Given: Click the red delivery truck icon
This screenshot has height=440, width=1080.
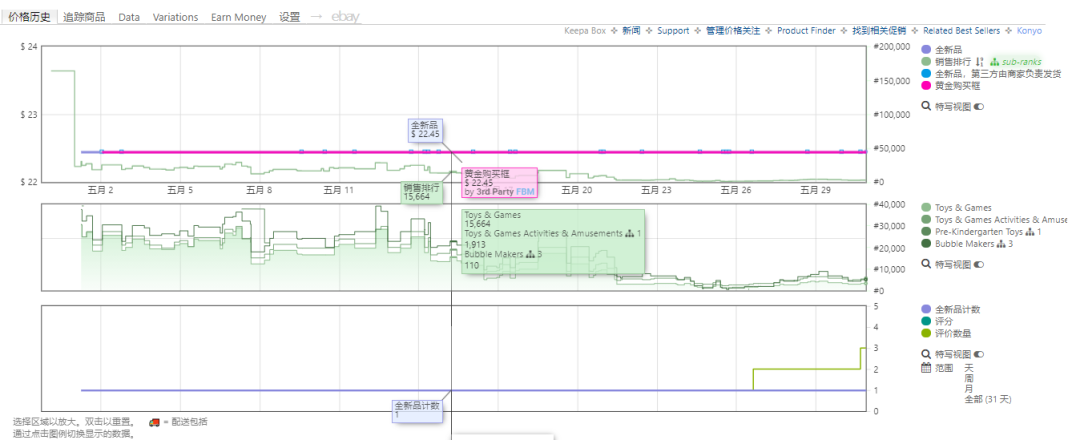Looking at the screenshot, I should (154, 422).
